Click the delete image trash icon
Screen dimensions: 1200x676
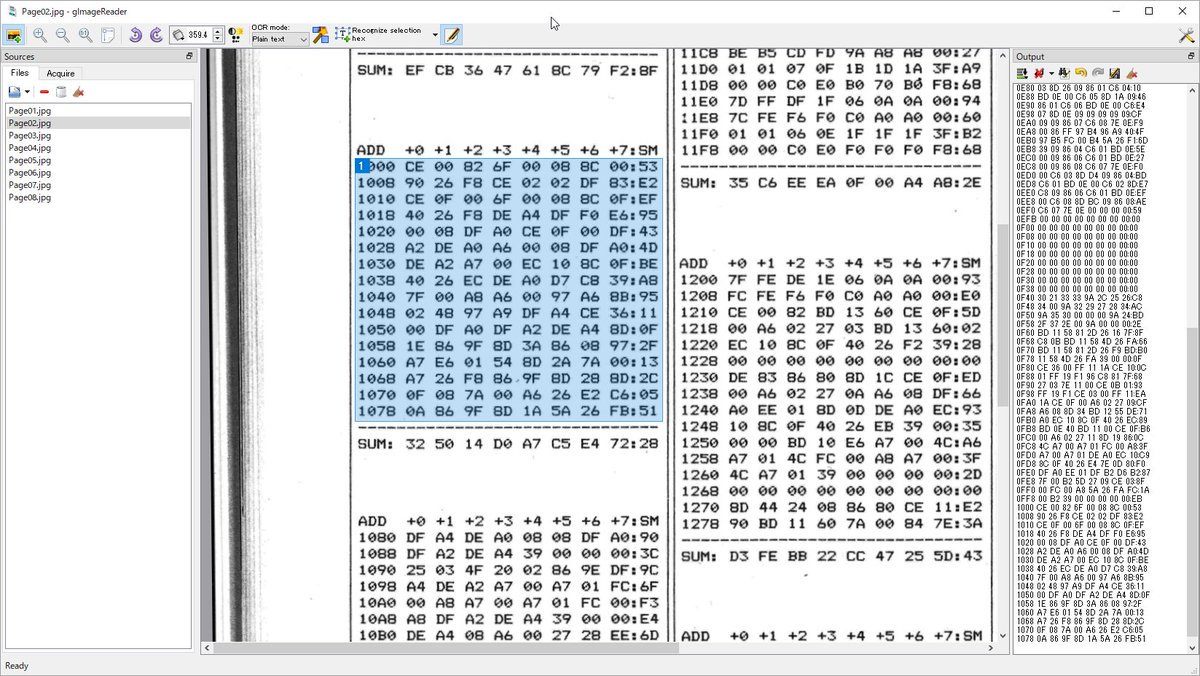tap(61, 92)
